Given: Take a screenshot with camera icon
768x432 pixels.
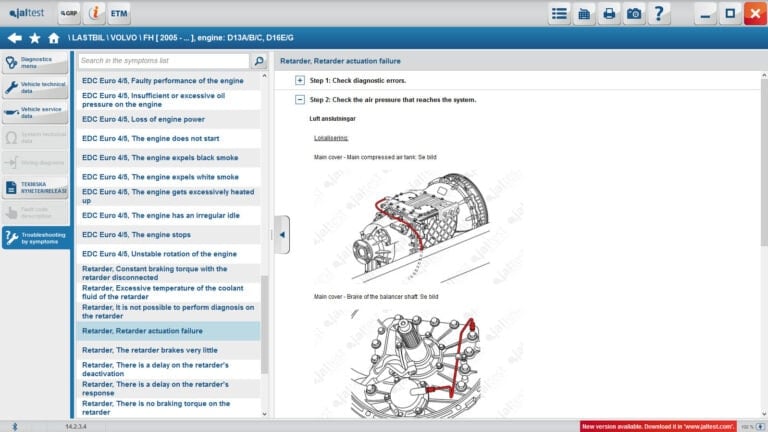Looking at the screenshot, I should point(634,13).
